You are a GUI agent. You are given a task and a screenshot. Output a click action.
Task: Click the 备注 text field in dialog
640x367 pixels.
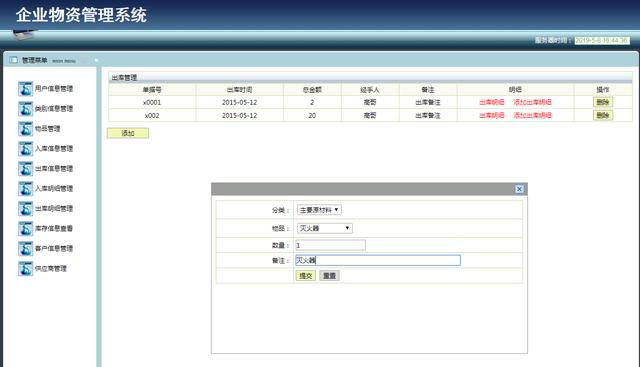378,260
